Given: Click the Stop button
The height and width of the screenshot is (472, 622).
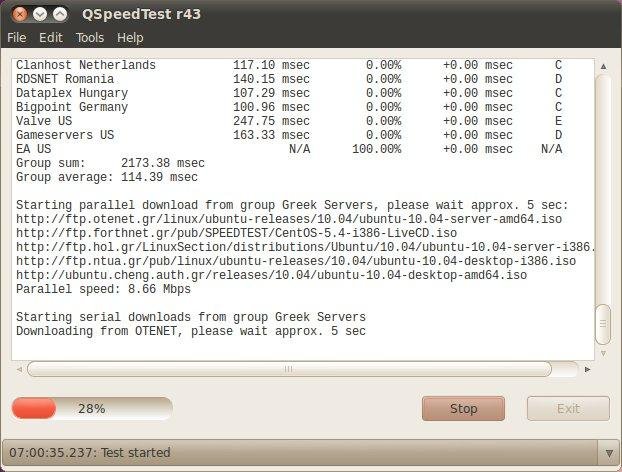Looking at the screenshot, I should [463, 409].
